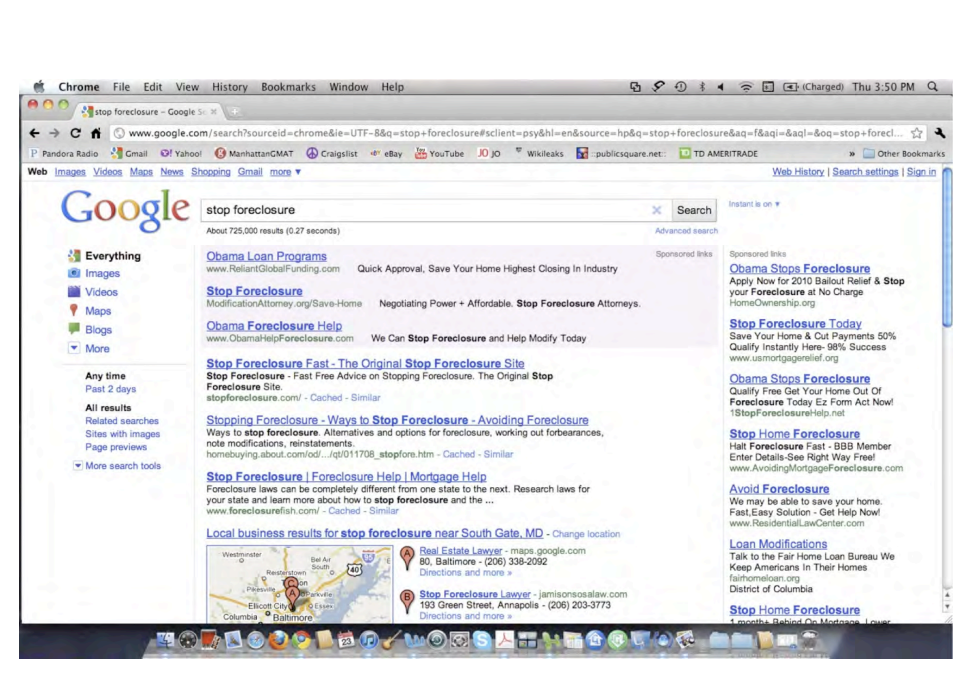
Task: Open Web History link
Action: coord(798,172)
